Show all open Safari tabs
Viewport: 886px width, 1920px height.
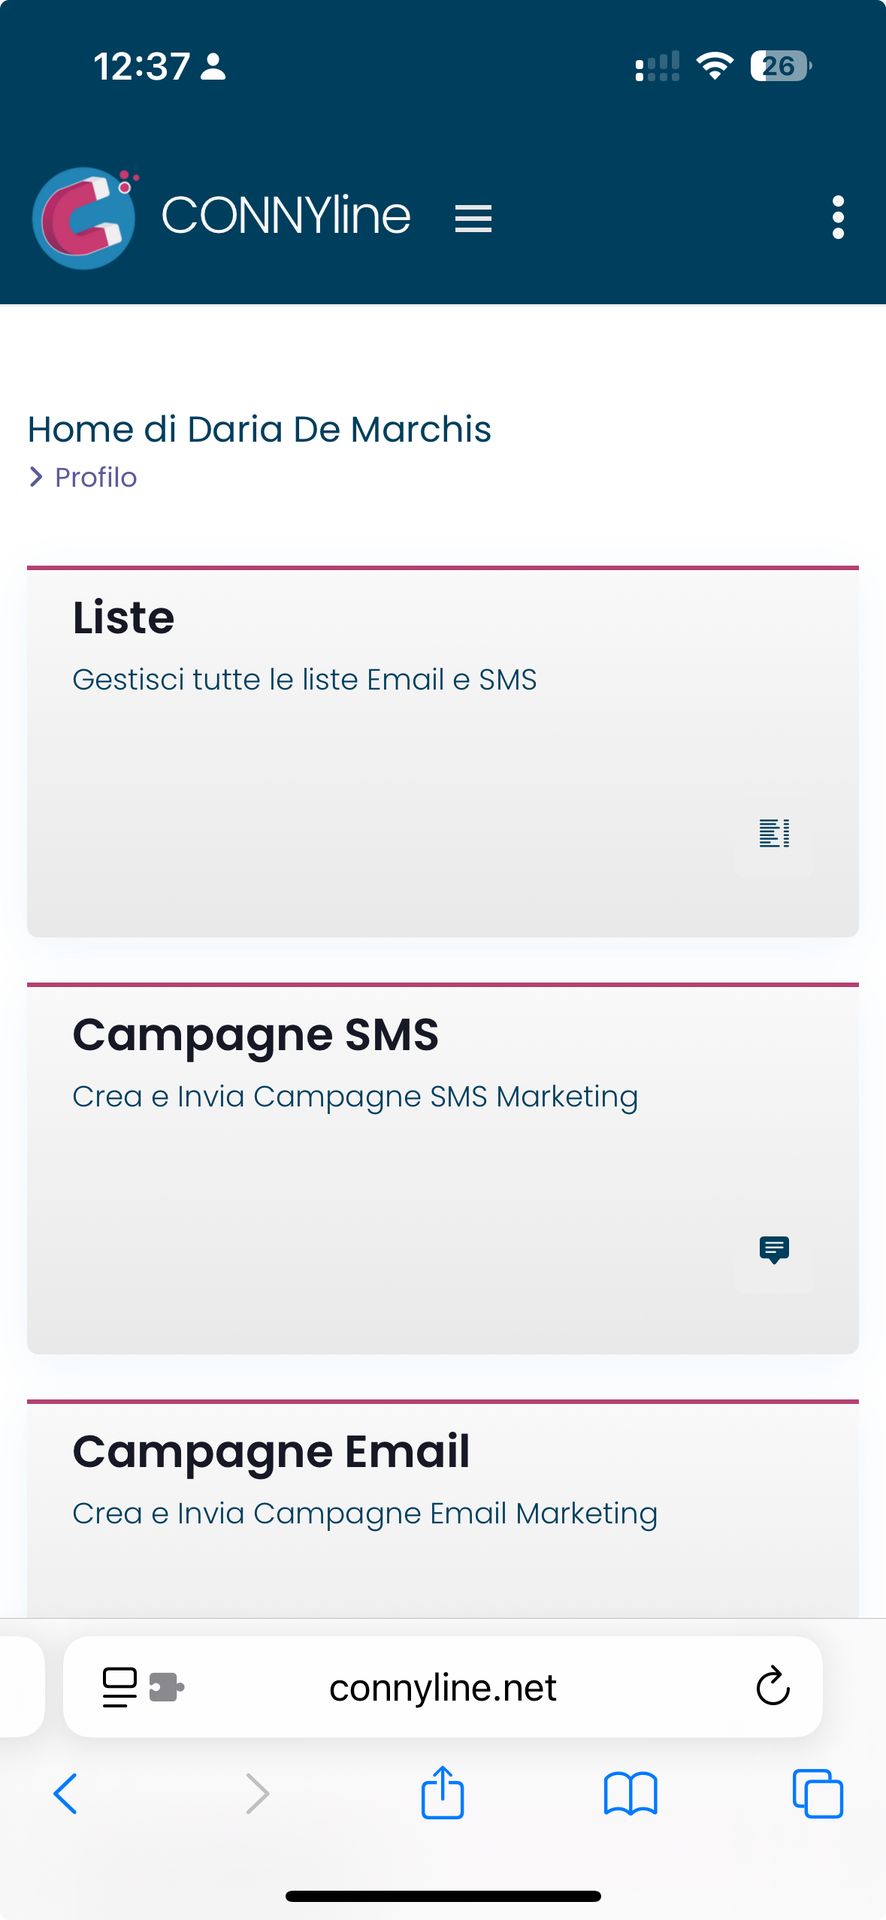[817, 1794]
